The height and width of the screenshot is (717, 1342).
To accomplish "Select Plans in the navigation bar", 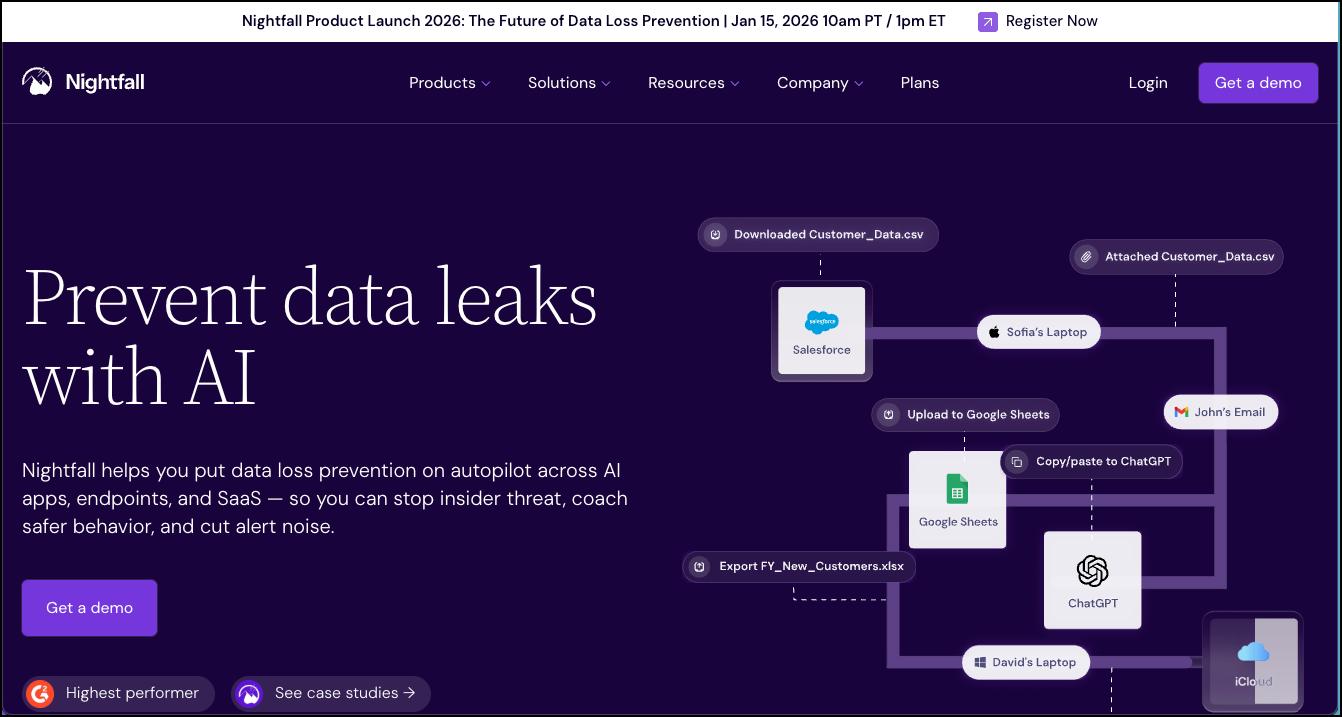I will (919, 82).
